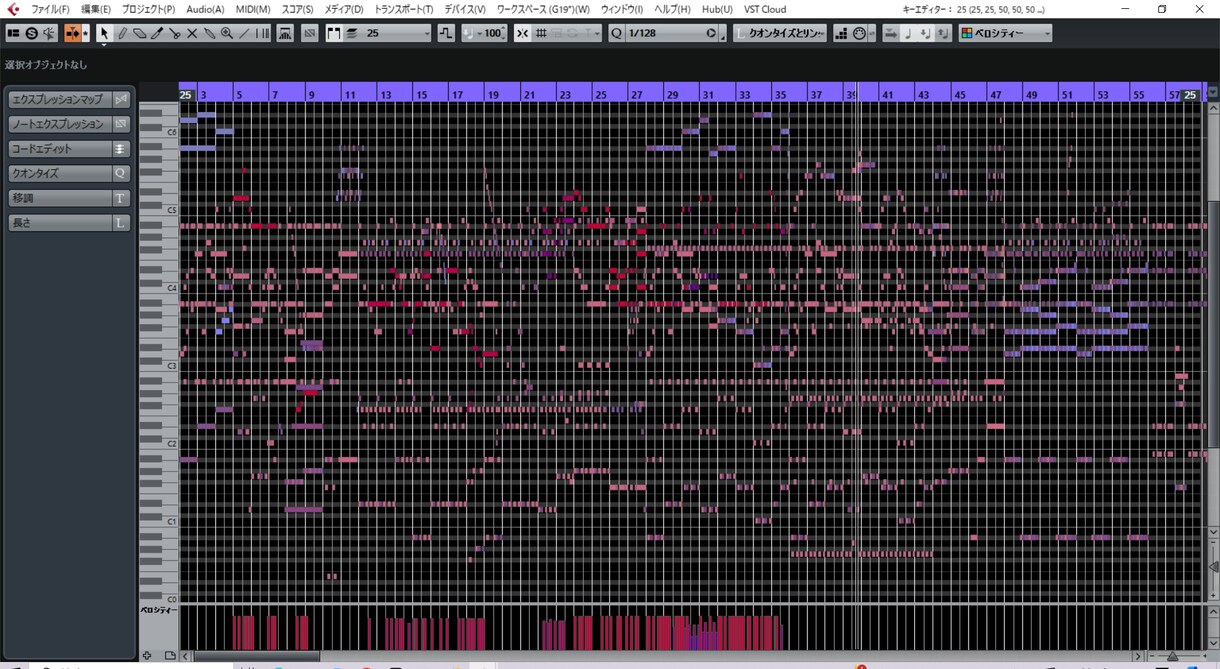Toggle Record NoteOn Velocity button
This screenshot has height=669, width=1220.
(924, 33)
